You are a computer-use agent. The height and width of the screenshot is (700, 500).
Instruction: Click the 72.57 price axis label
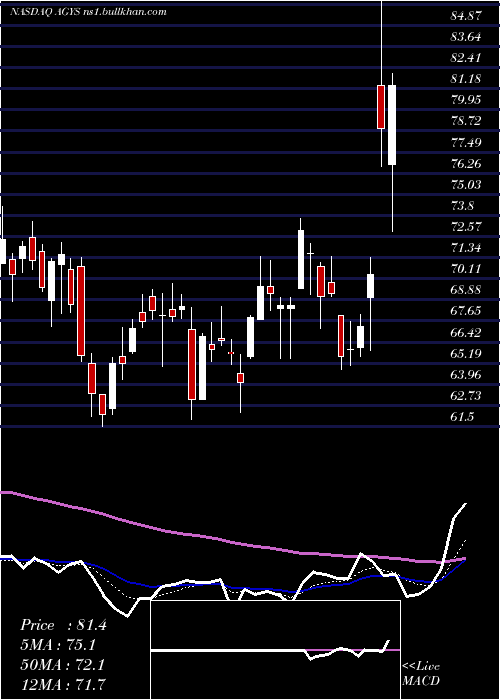(x=466, y=226)
